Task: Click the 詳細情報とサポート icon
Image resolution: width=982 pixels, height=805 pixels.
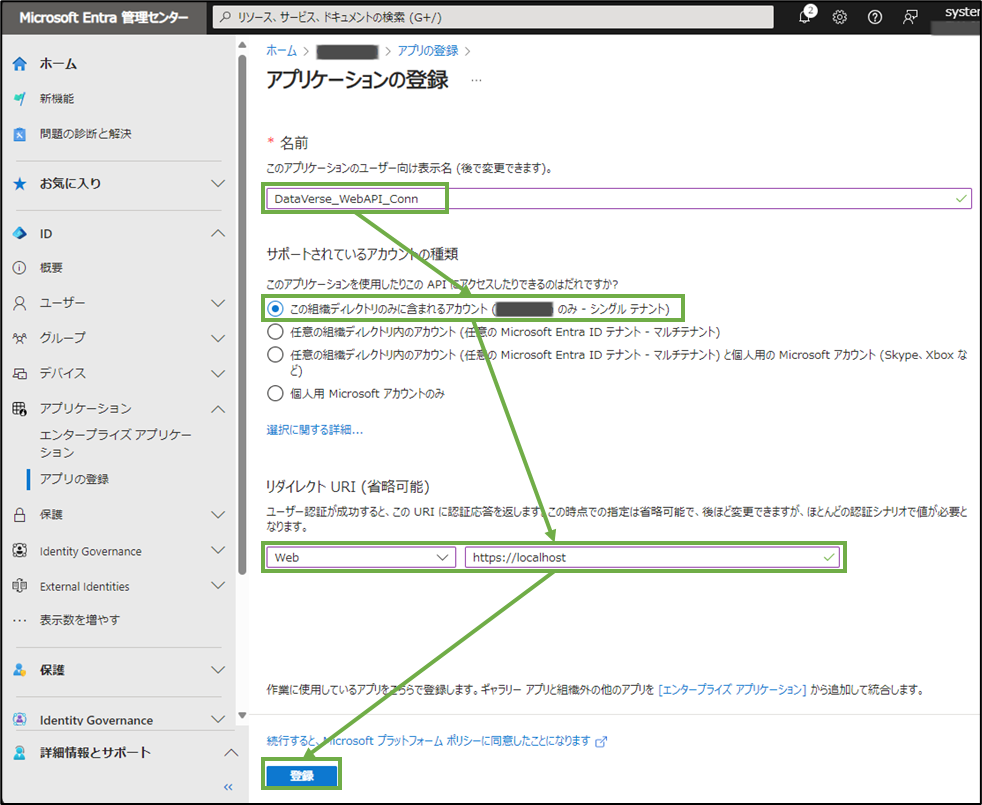Action: [x=20, y=753]
